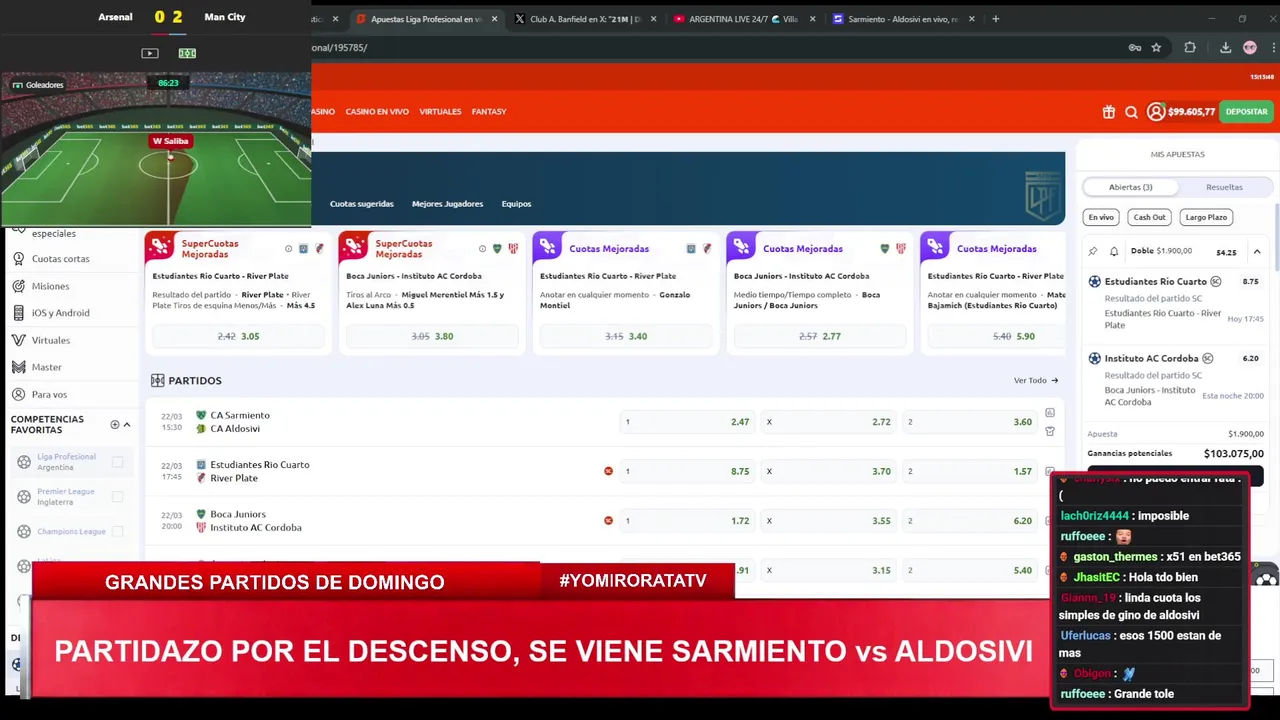Open the site search magnifier icon
The image size is (1280, 720).
(1131, 112)
